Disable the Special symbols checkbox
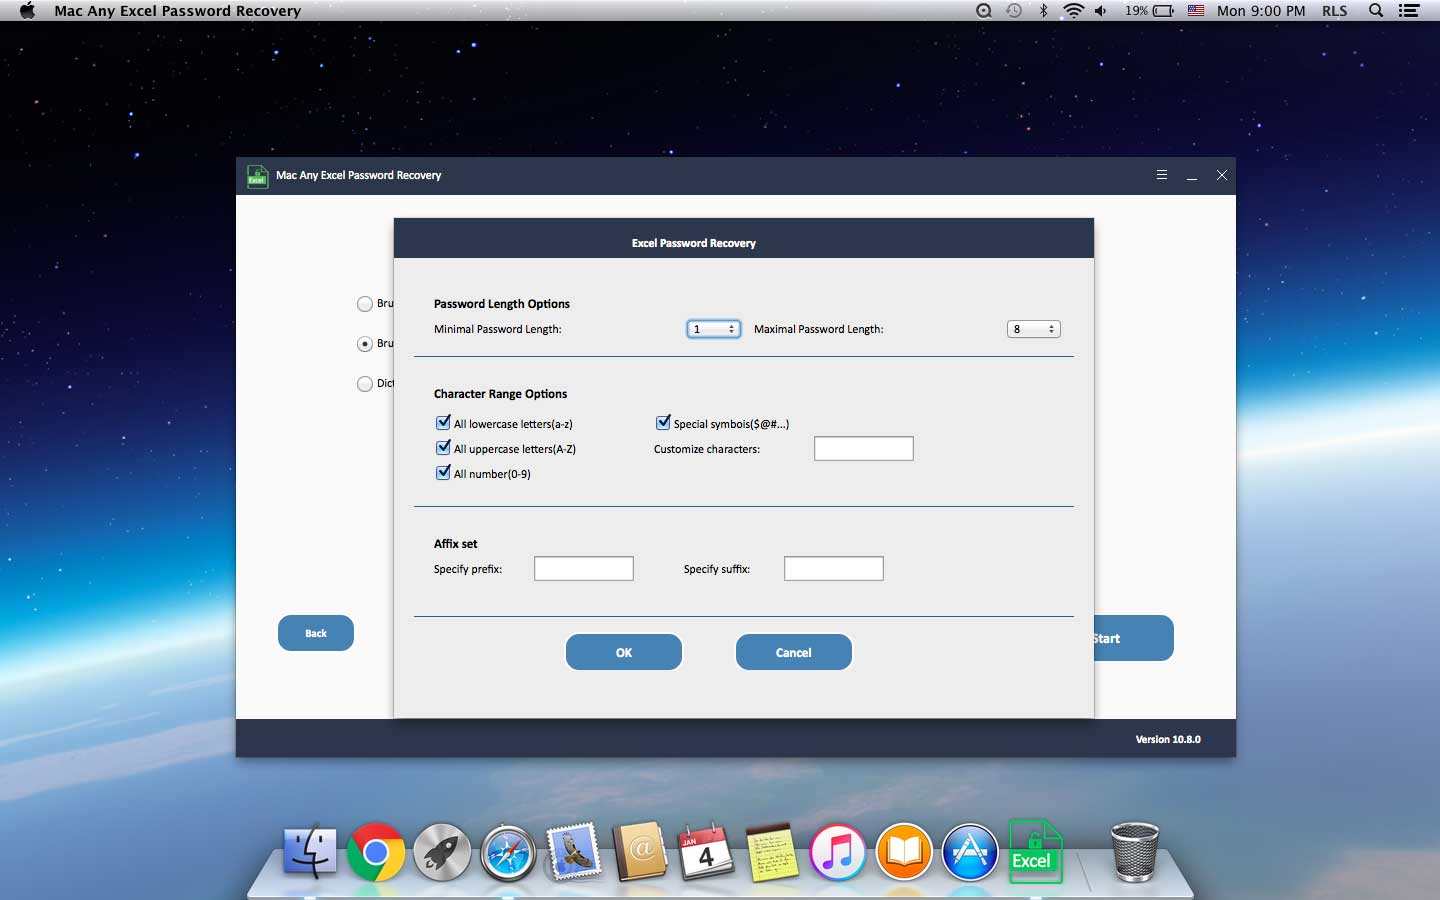Image resolution: width=1440 pixels, height=900 pixels. point(663,423)
